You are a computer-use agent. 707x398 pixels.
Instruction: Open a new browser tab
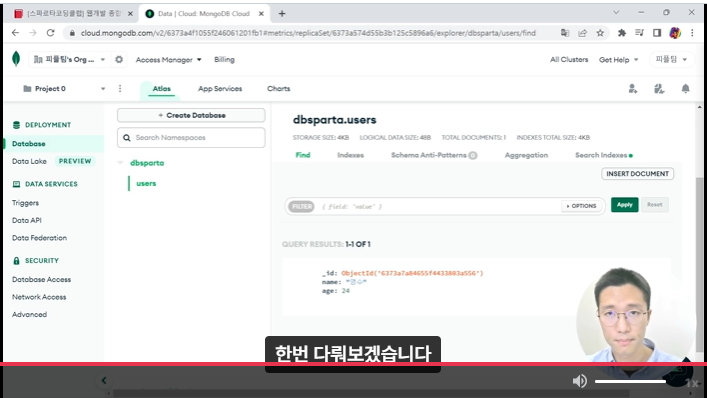[282, 14]
